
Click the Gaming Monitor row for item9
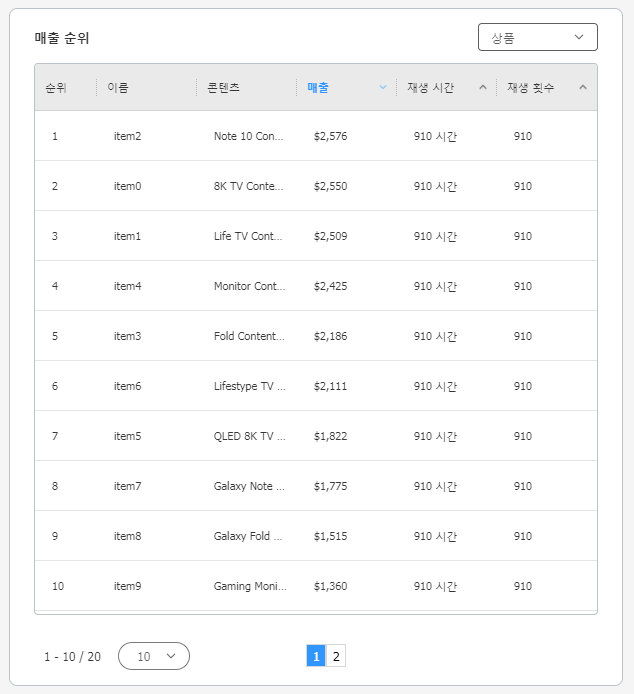pos(249,586)
